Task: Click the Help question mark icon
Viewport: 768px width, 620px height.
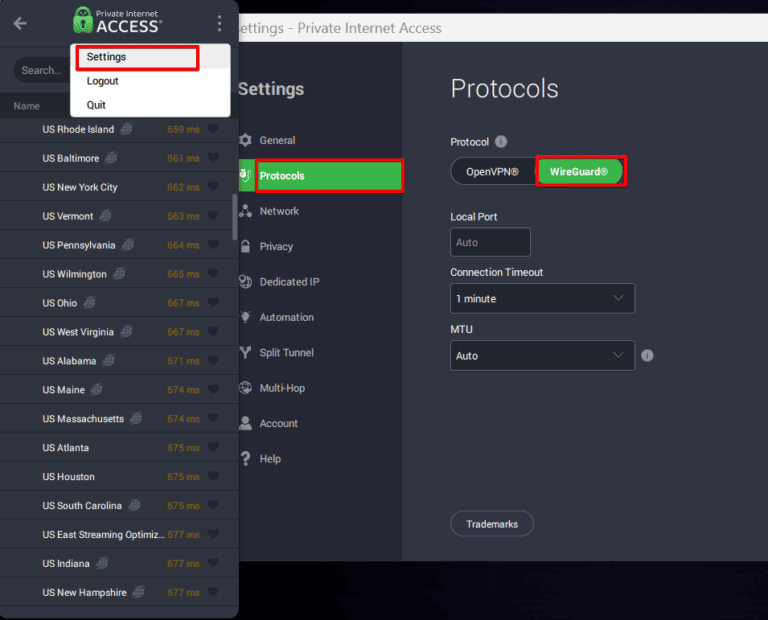Action: (x=245, y=458)
